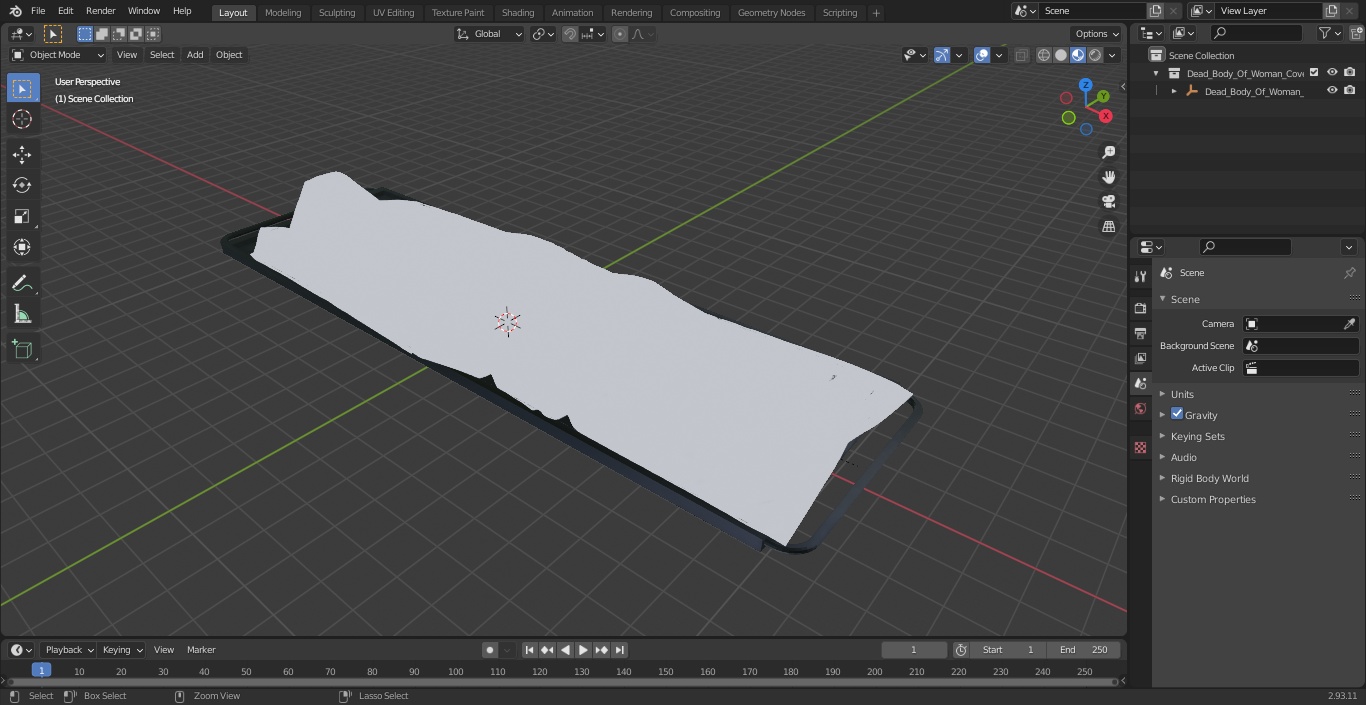Choose the Transform tool
This screenshot has width=1366, height=705.
(x=22, y=247)
